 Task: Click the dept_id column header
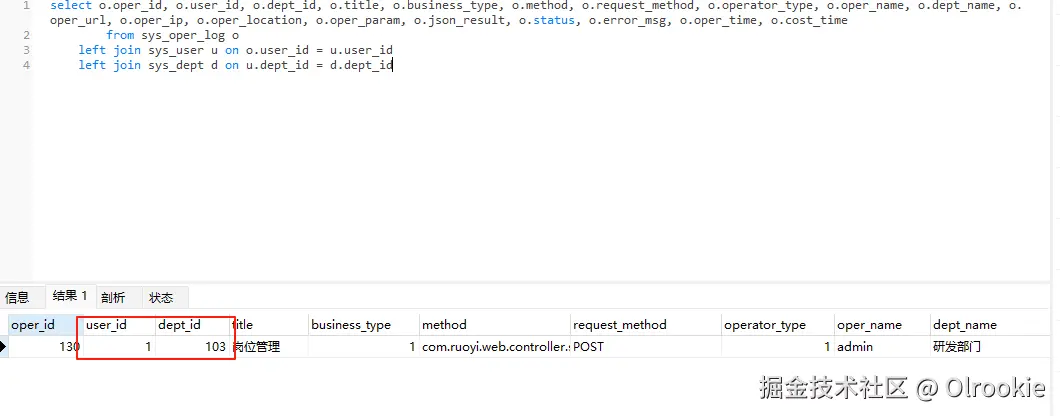point(191,325)
